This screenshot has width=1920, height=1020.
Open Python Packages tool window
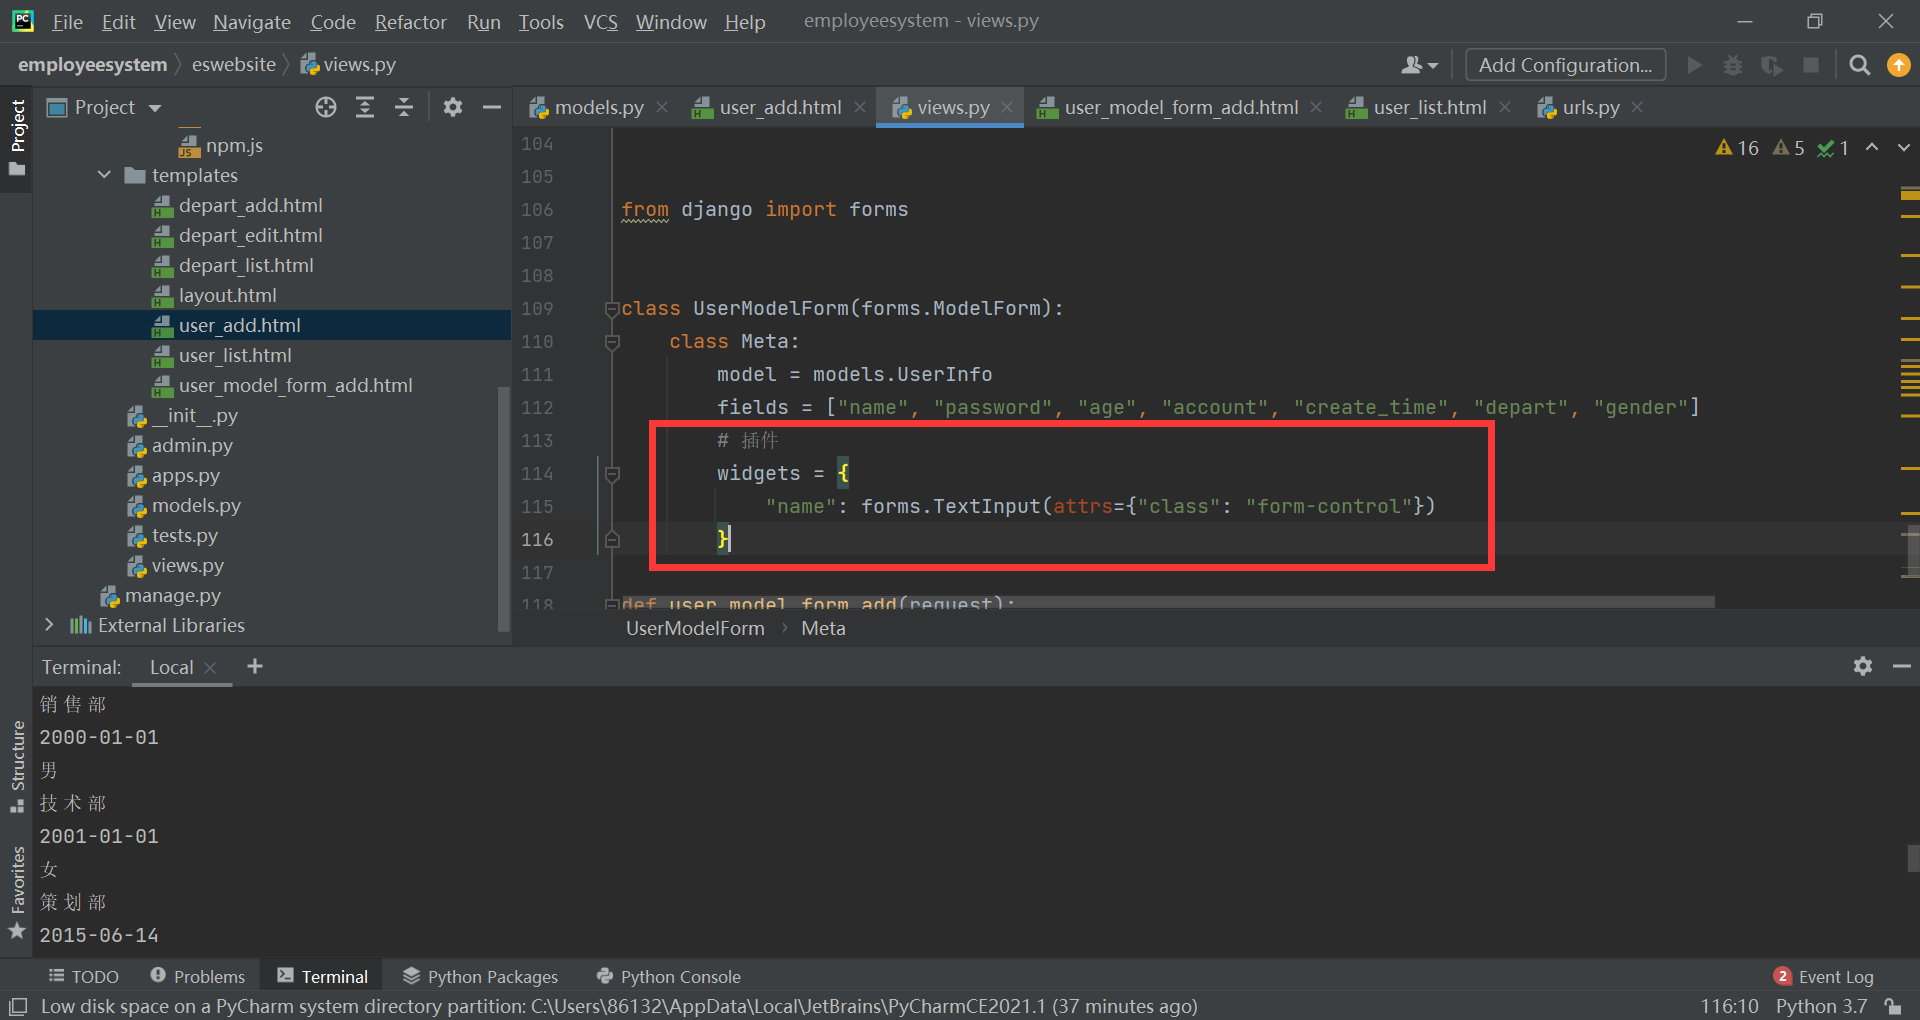[480, 976]
